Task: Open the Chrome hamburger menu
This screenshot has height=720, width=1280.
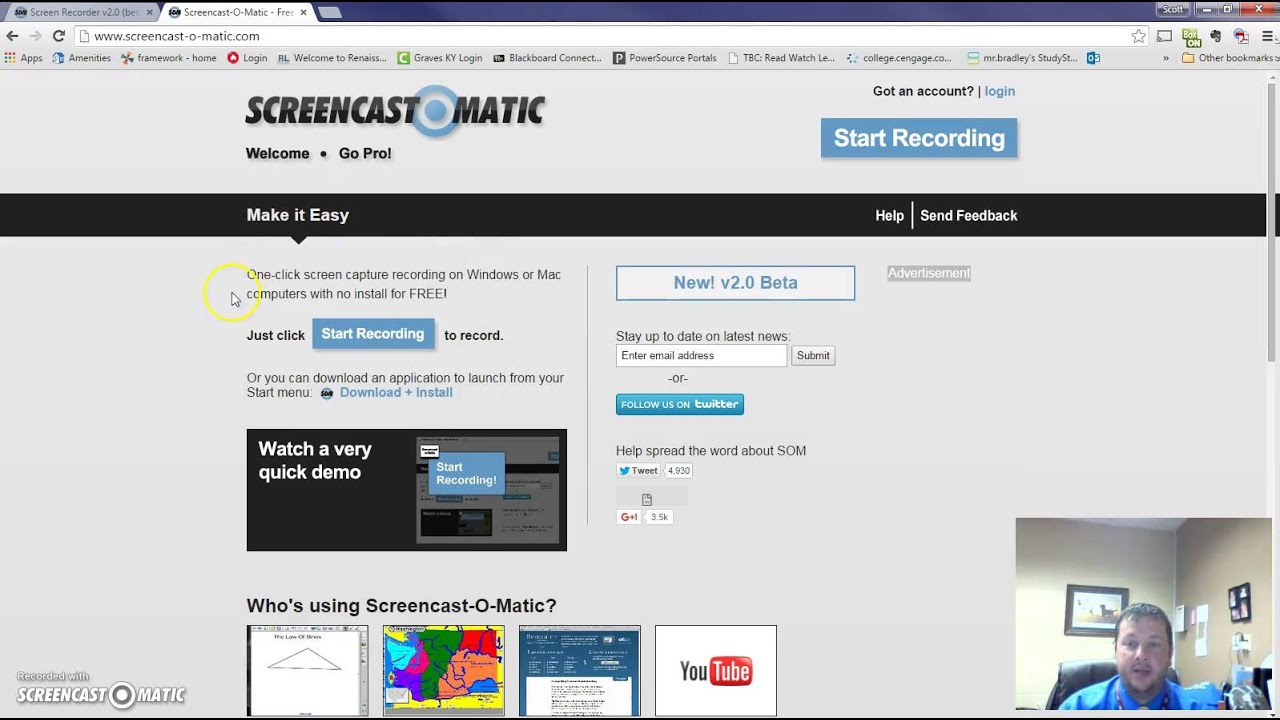Action: point(1267,36)
